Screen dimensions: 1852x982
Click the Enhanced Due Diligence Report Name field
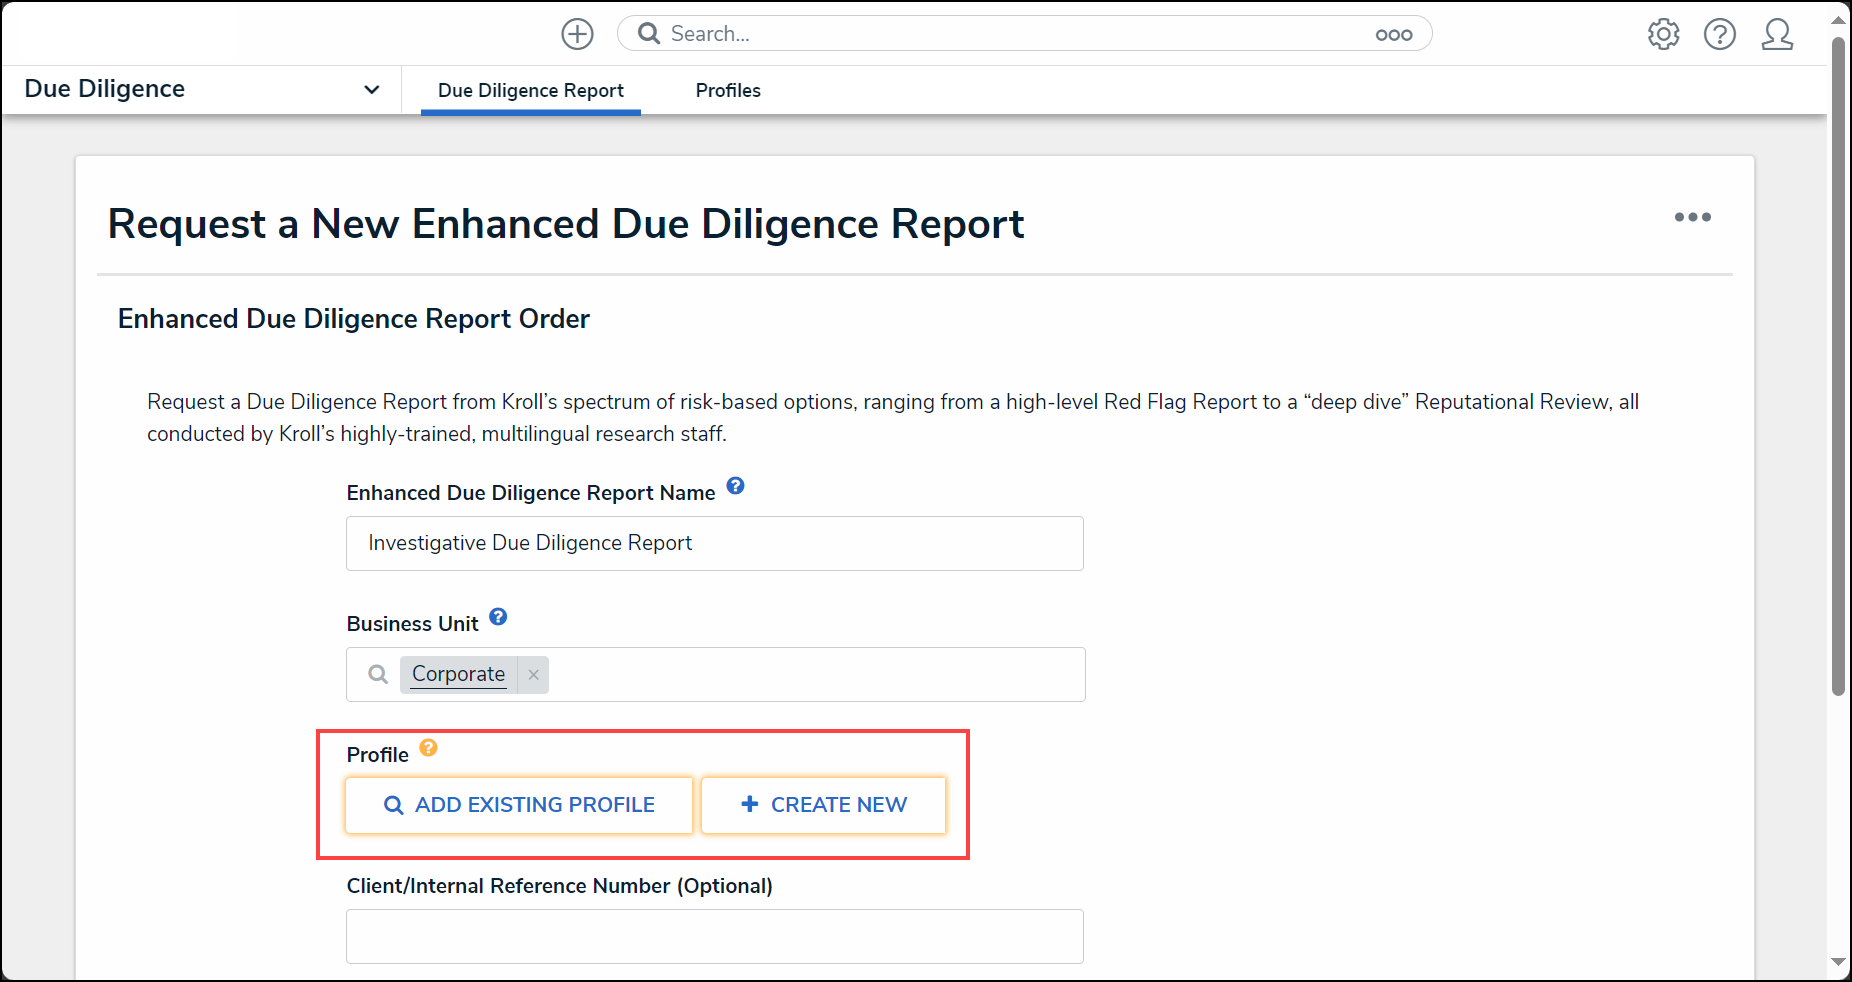click(x=715, y=543)
